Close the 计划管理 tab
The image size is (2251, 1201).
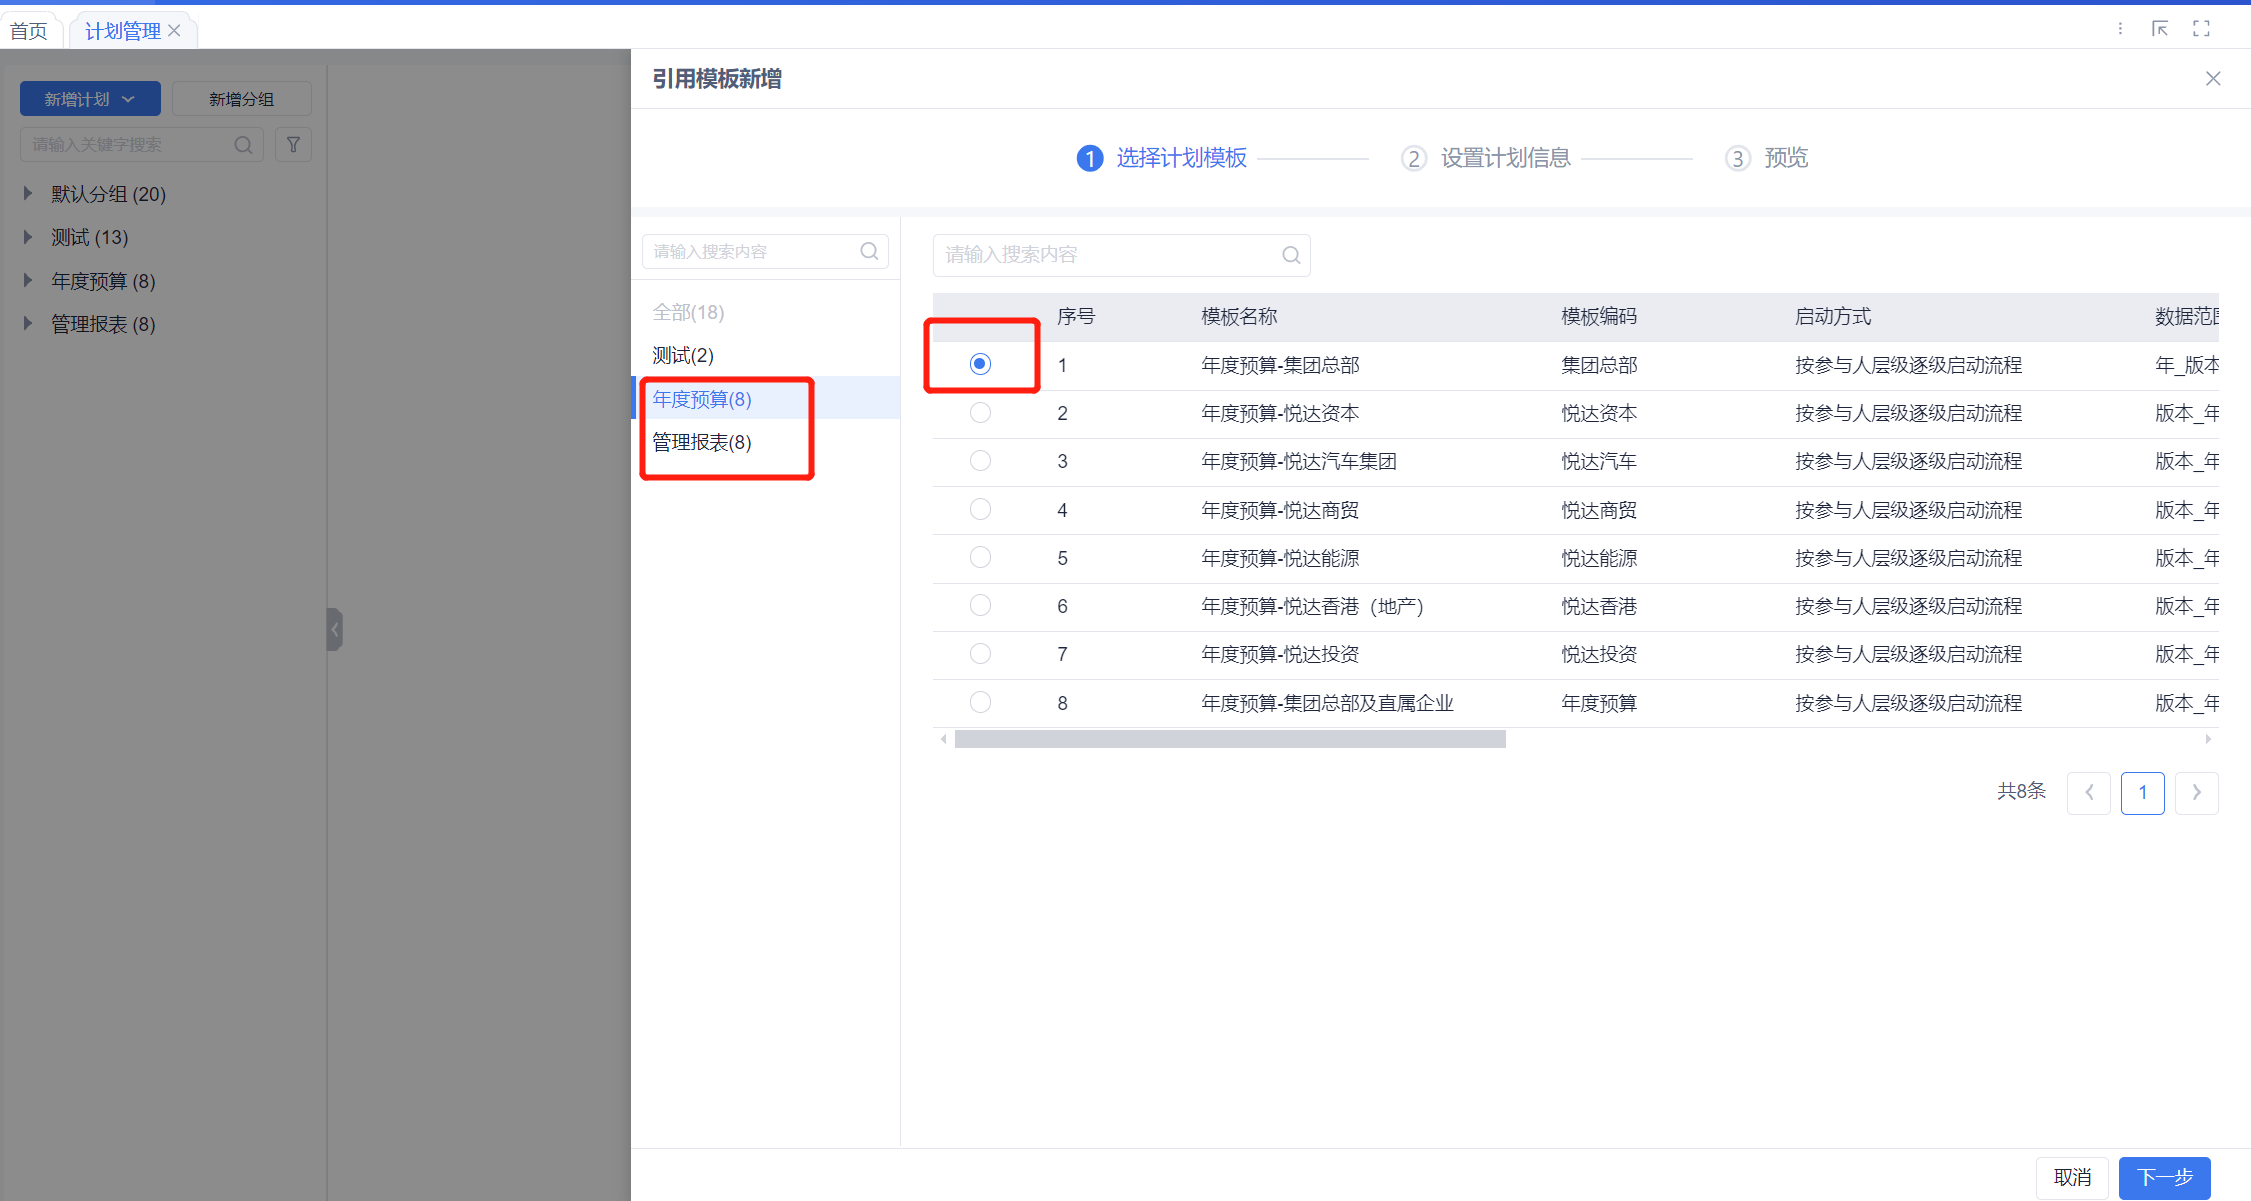click(x=175, y=31)
